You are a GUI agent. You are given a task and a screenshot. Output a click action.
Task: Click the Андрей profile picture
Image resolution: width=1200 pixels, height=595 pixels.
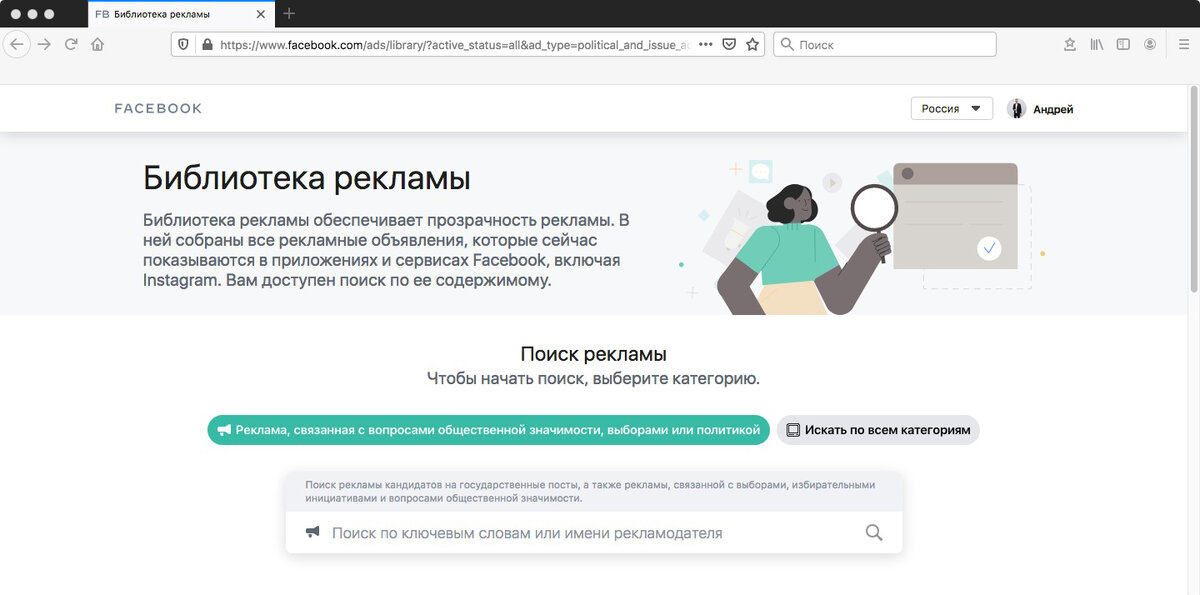[1015, 108]
